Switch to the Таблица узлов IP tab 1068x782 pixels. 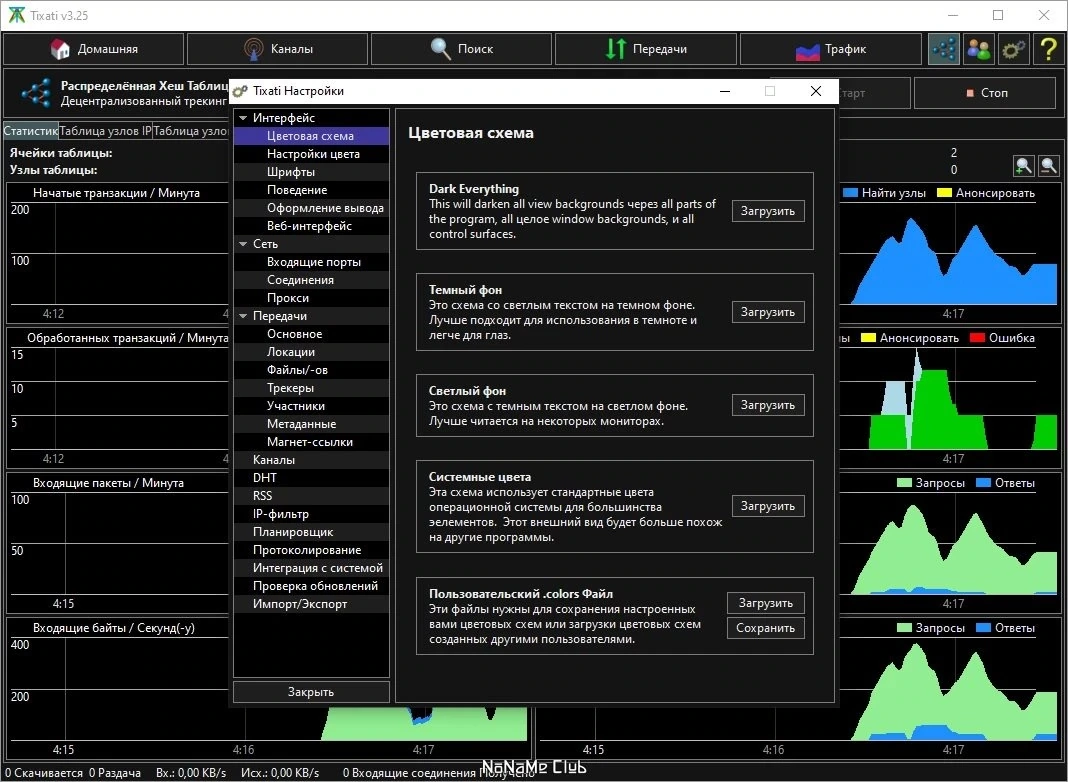click(x=105, y=131)
